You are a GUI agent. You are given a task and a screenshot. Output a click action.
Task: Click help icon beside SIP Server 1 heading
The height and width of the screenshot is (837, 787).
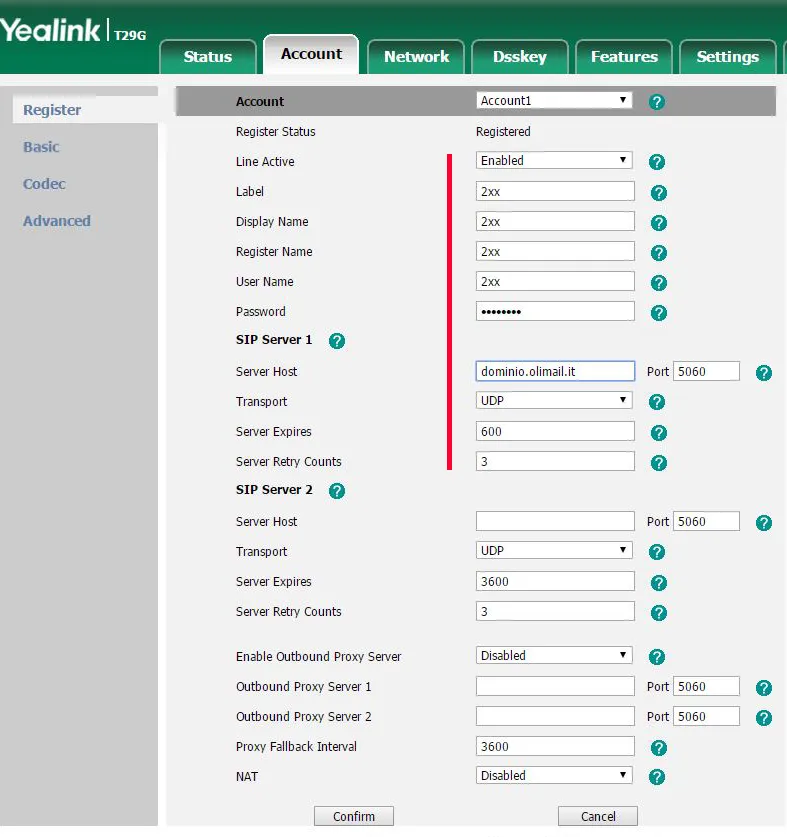point(337,341)
